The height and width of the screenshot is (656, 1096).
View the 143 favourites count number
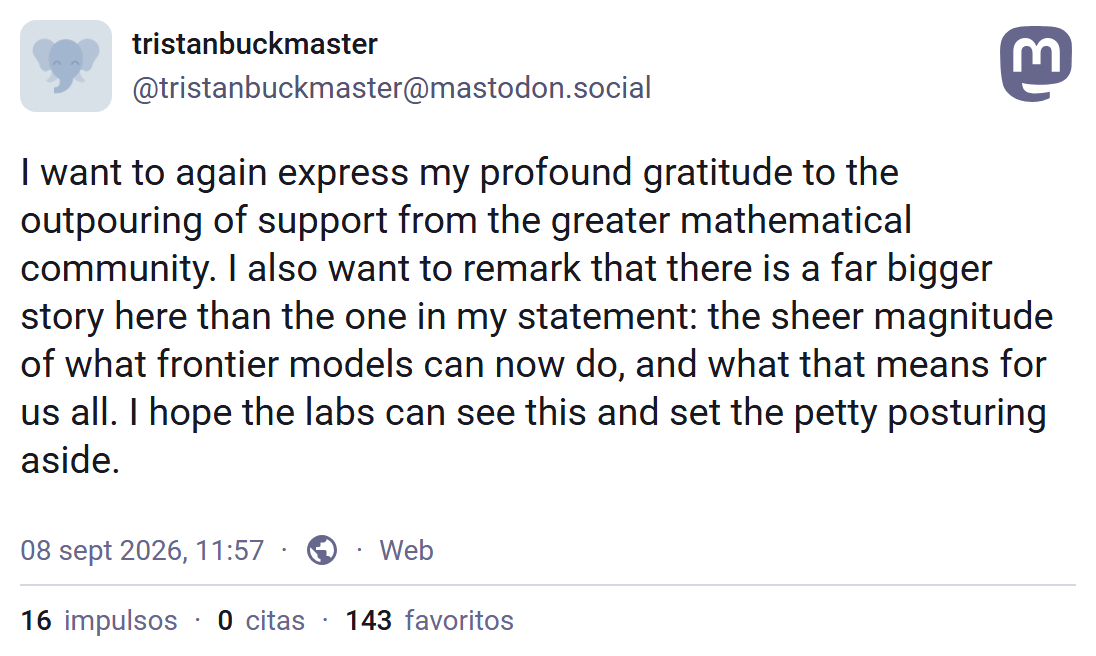point(368,620)
